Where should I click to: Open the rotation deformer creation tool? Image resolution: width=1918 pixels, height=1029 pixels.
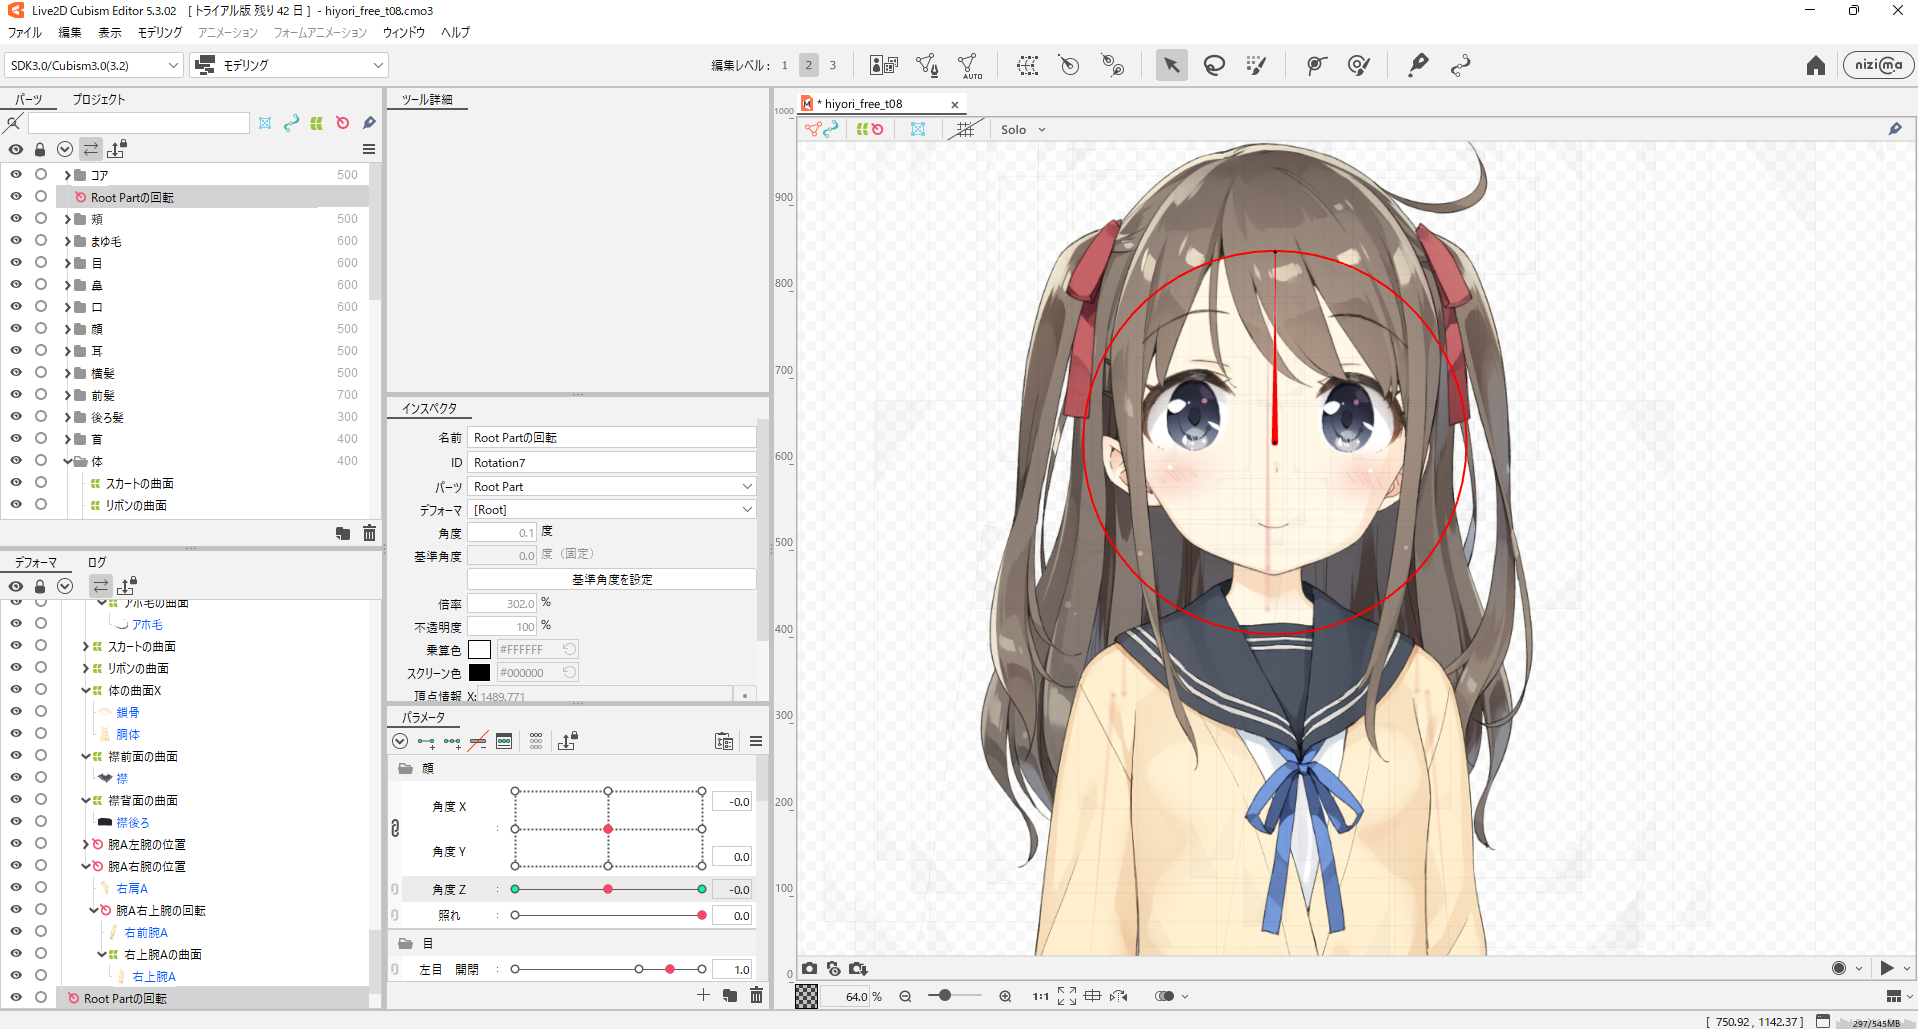point(1112,66)
